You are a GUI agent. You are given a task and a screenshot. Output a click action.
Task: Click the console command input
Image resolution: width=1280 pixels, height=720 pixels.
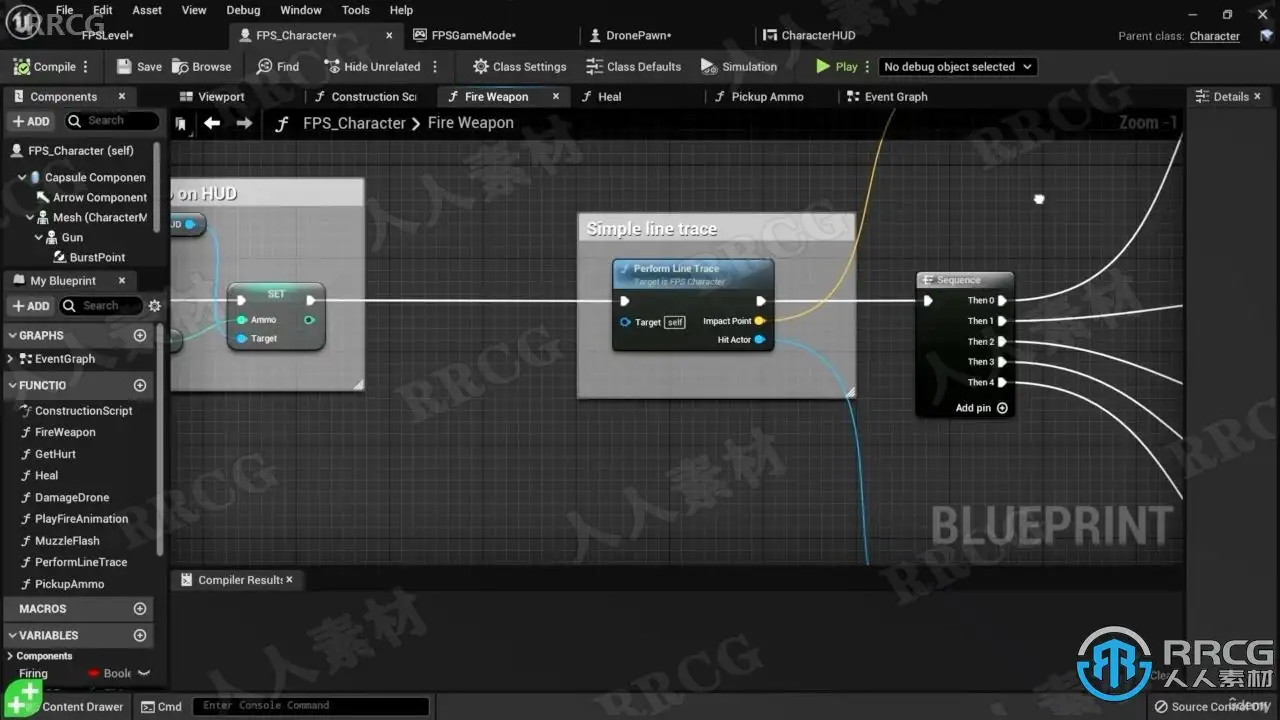click(311, 706)
